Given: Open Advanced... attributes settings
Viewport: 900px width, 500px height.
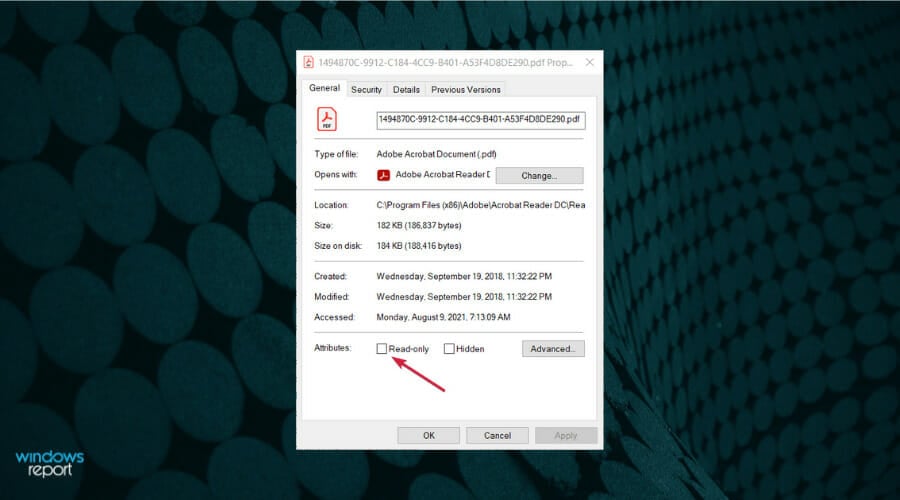Looking at the screenshot, I should click(x=553, y=348).
